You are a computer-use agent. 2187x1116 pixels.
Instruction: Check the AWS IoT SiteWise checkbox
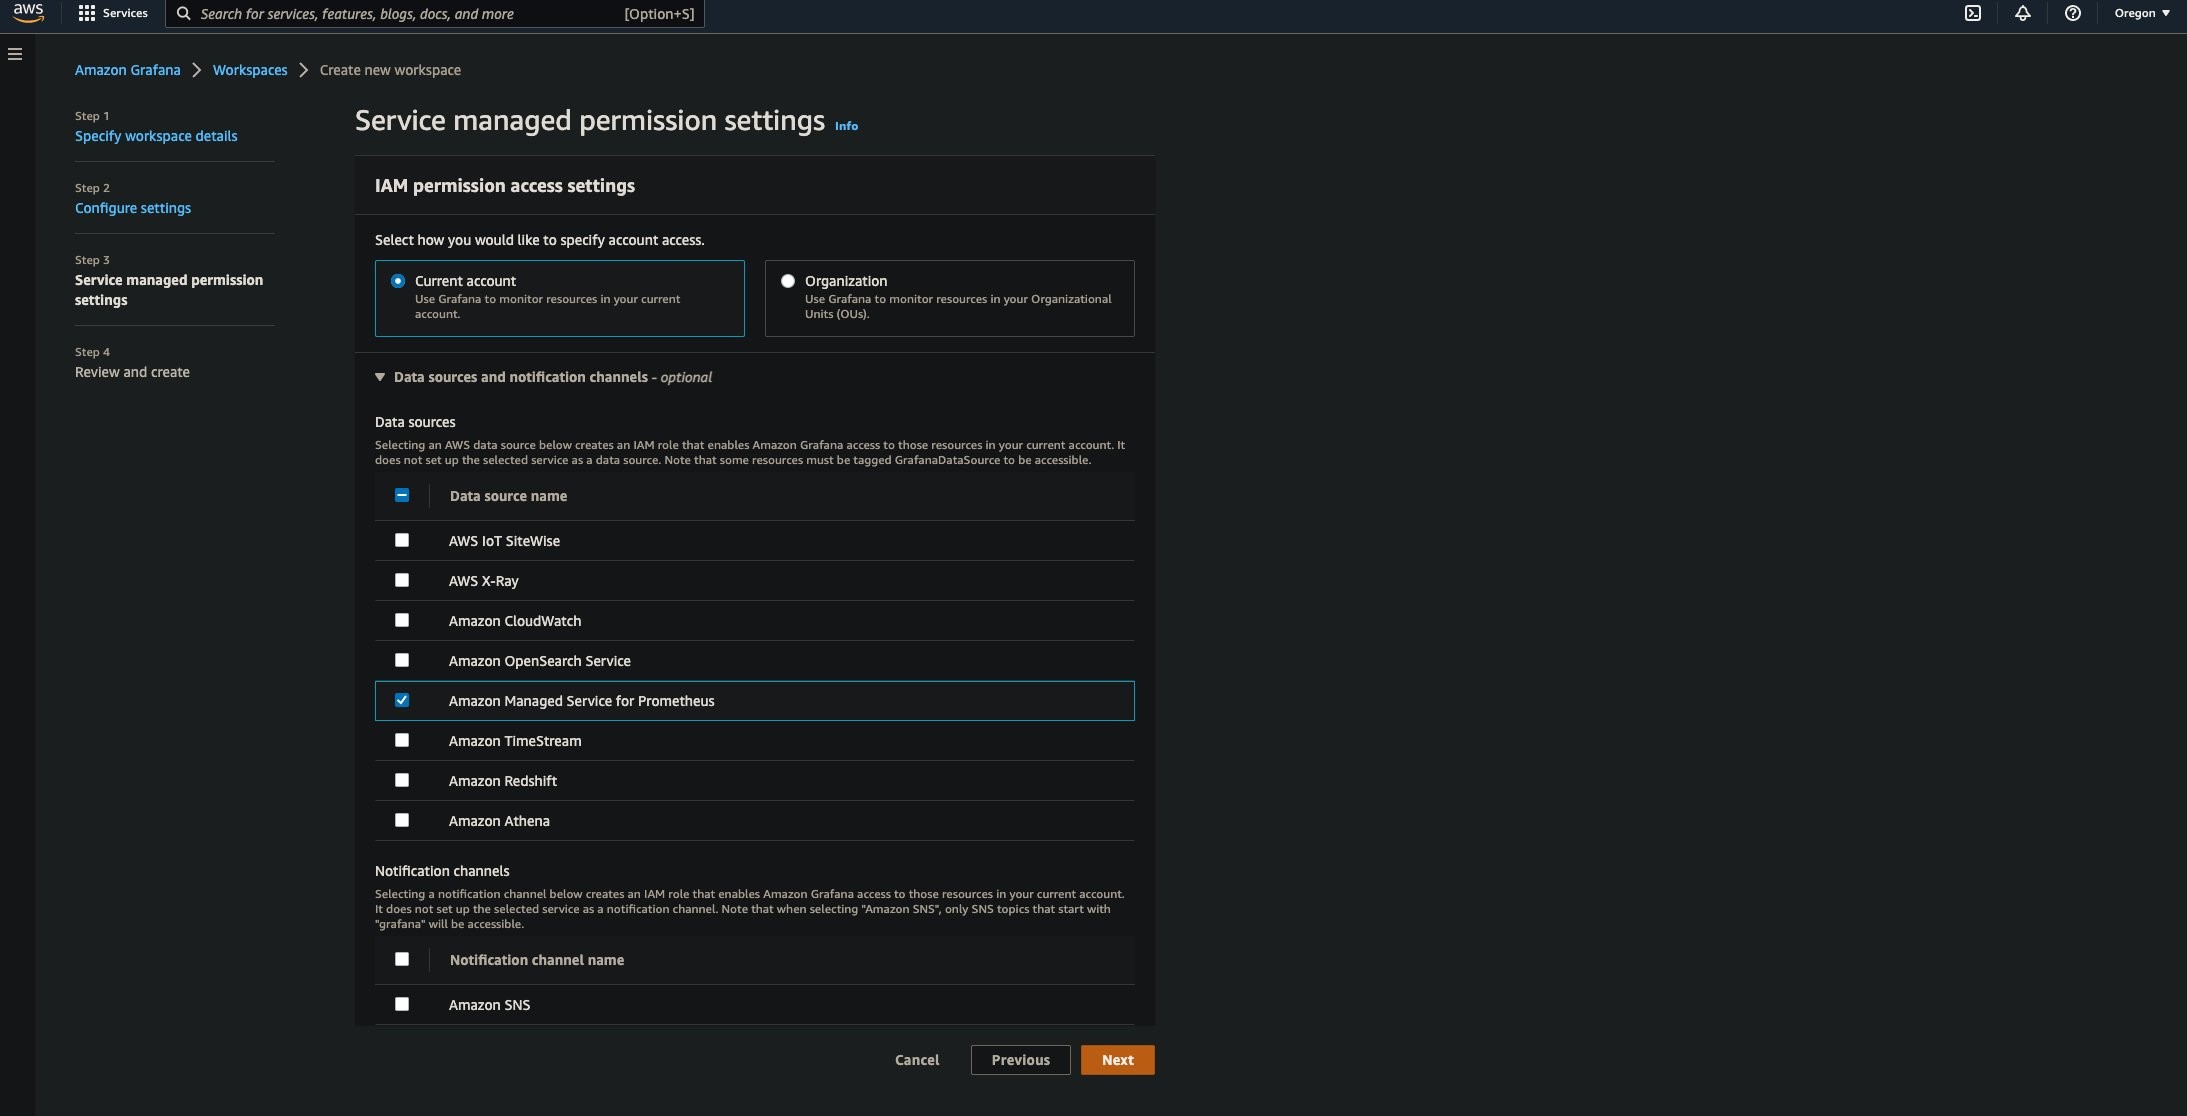pyautogui.click(x=402, y=540)
